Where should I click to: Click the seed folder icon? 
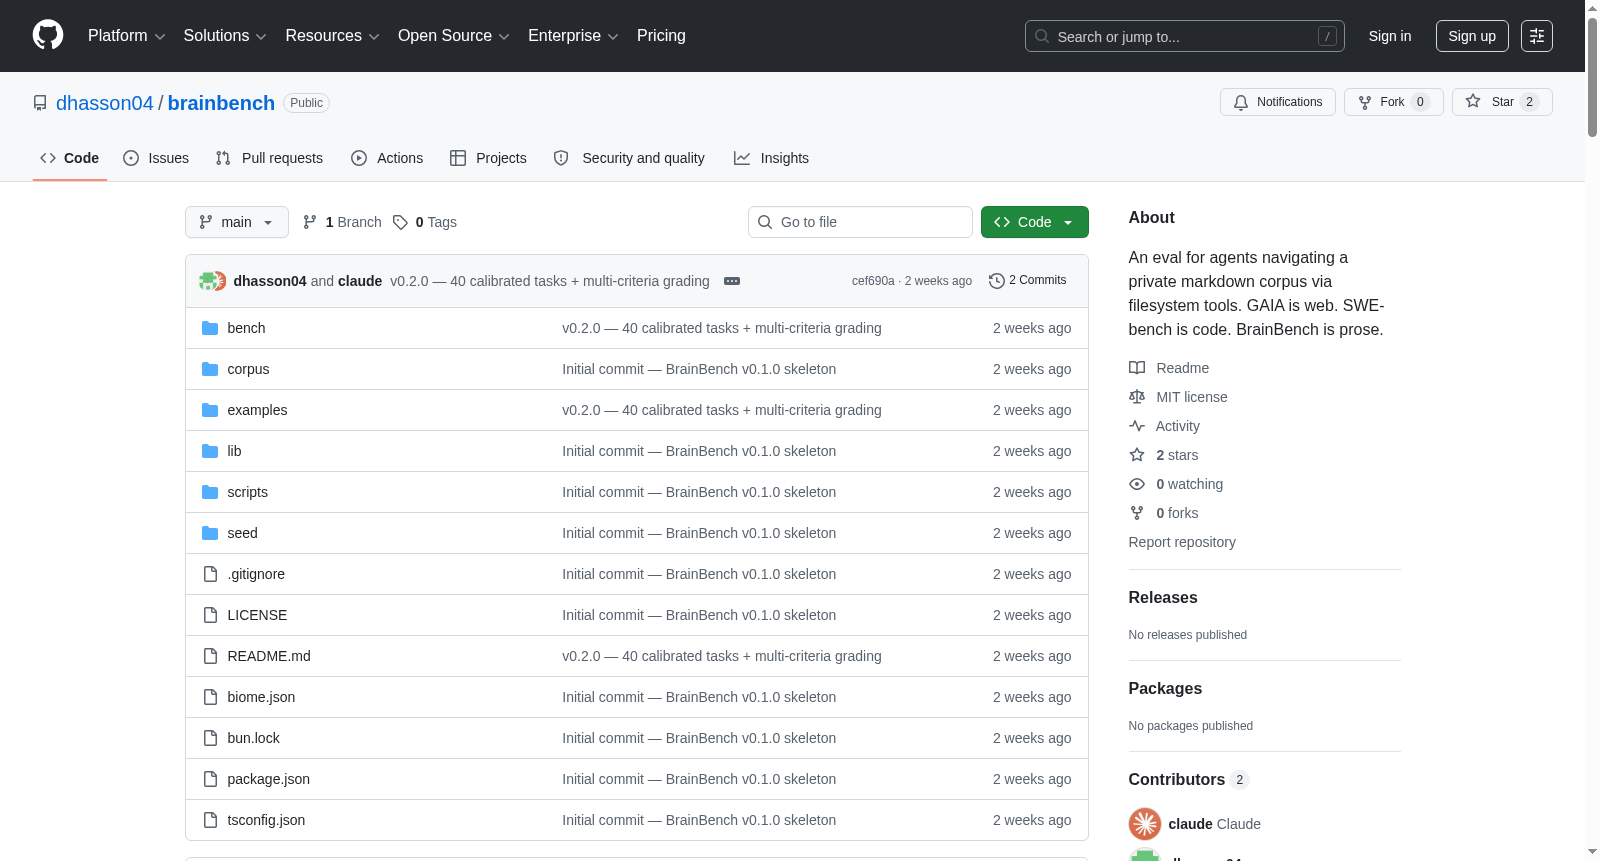210,533
